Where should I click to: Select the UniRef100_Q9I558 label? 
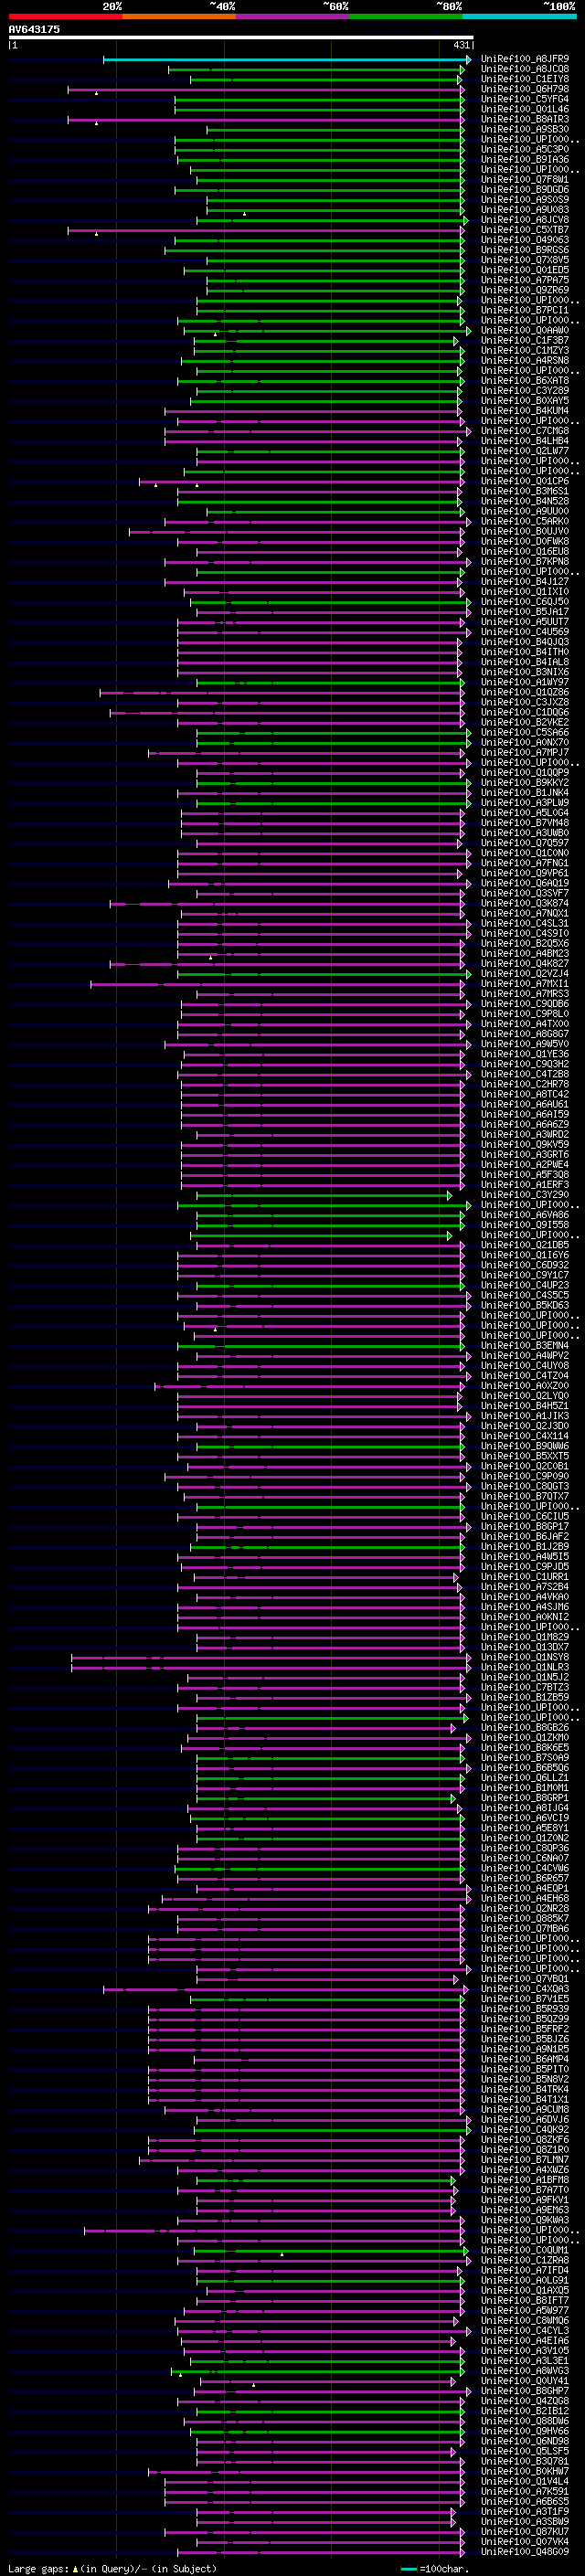tap(525, 1225)
